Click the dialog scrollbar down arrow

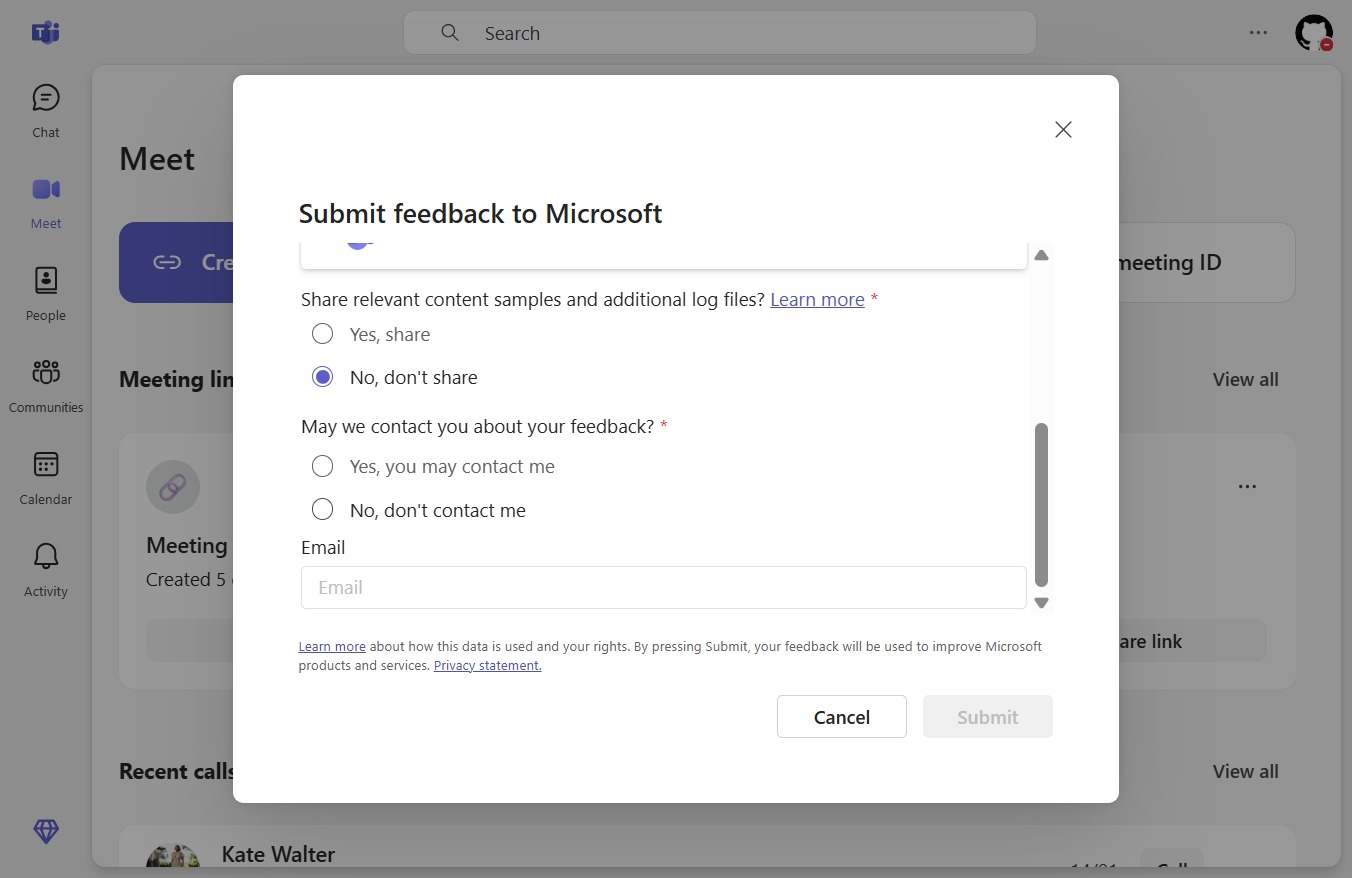(1041, 602)
